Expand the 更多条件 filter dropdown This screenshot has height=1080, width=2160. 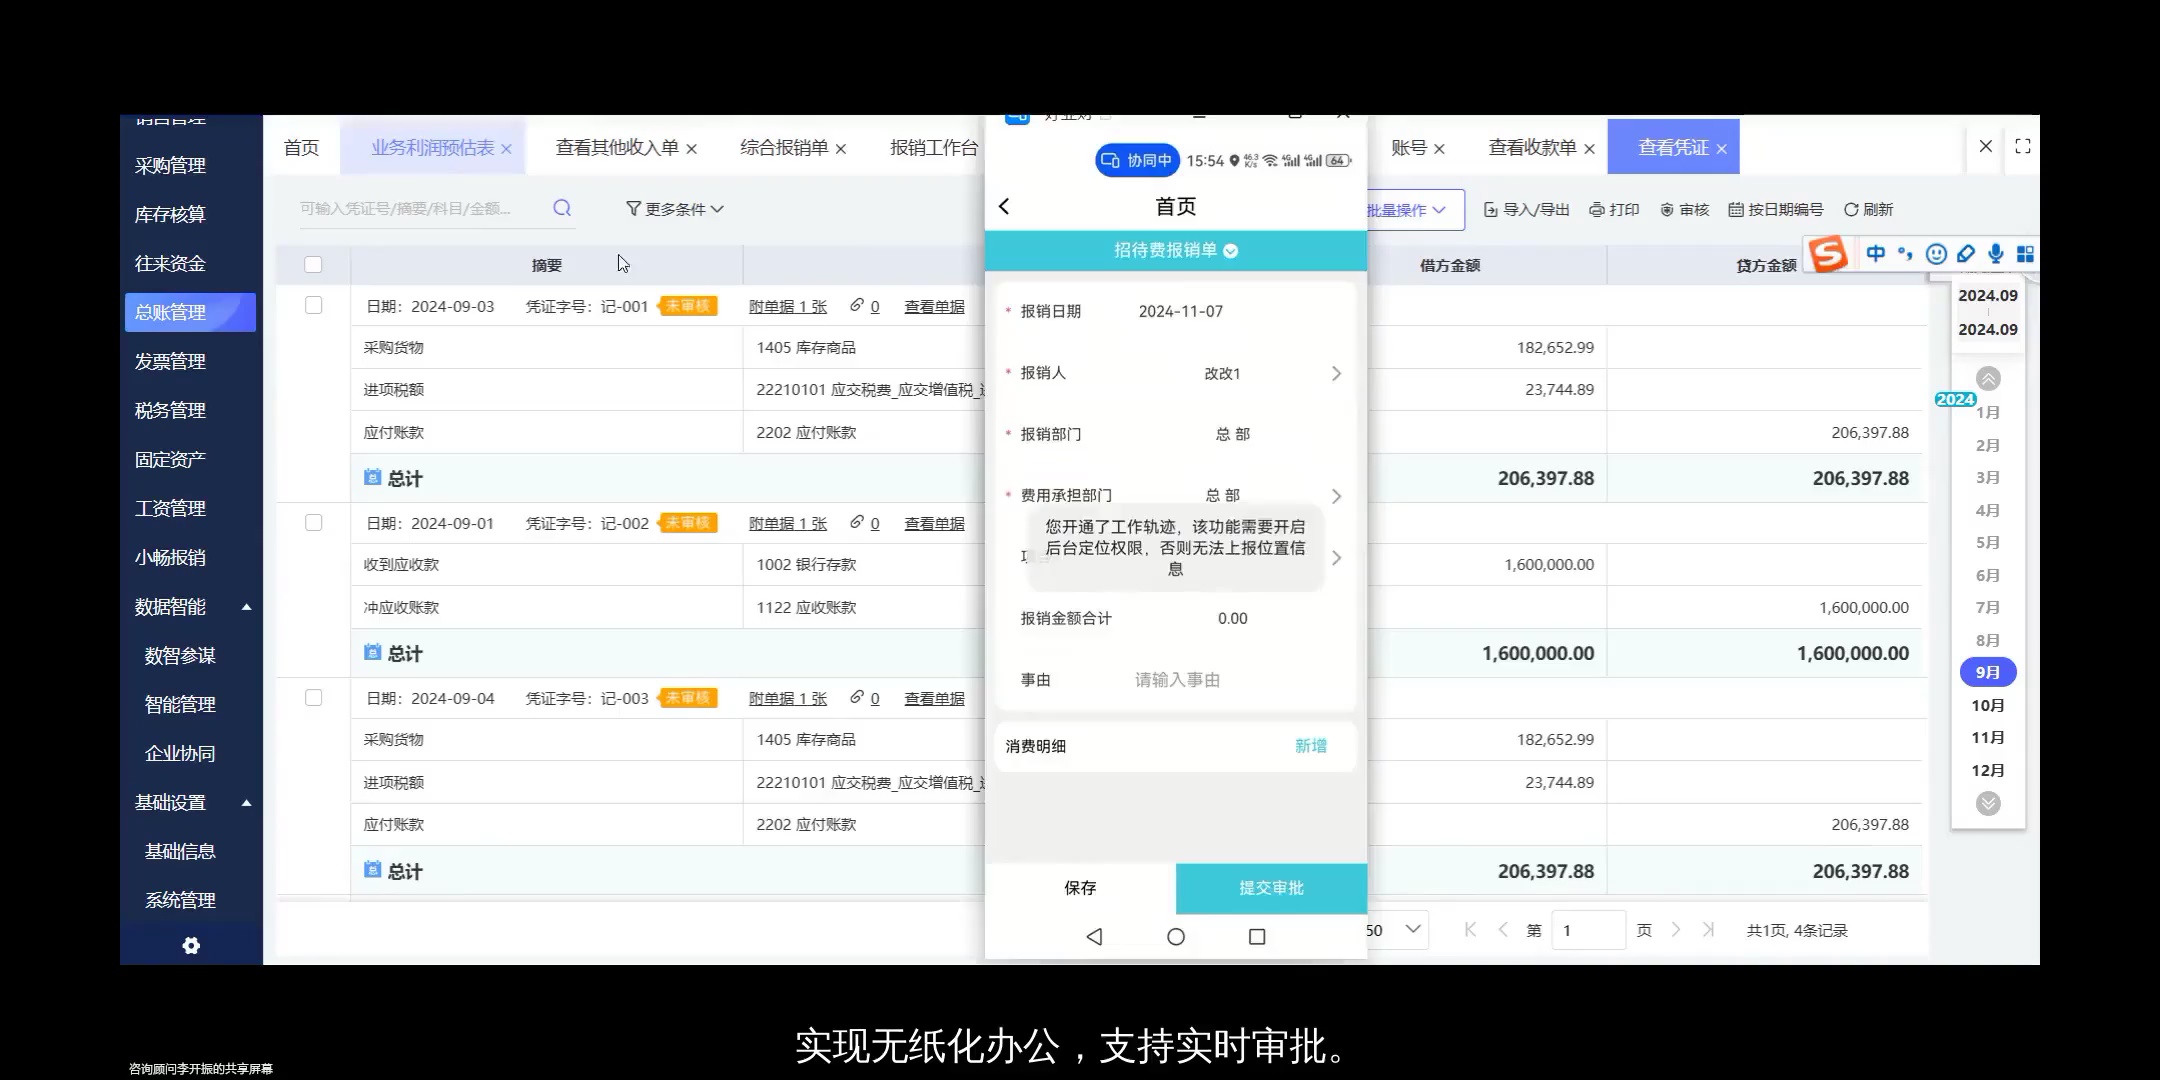click(x=674, y=208)
